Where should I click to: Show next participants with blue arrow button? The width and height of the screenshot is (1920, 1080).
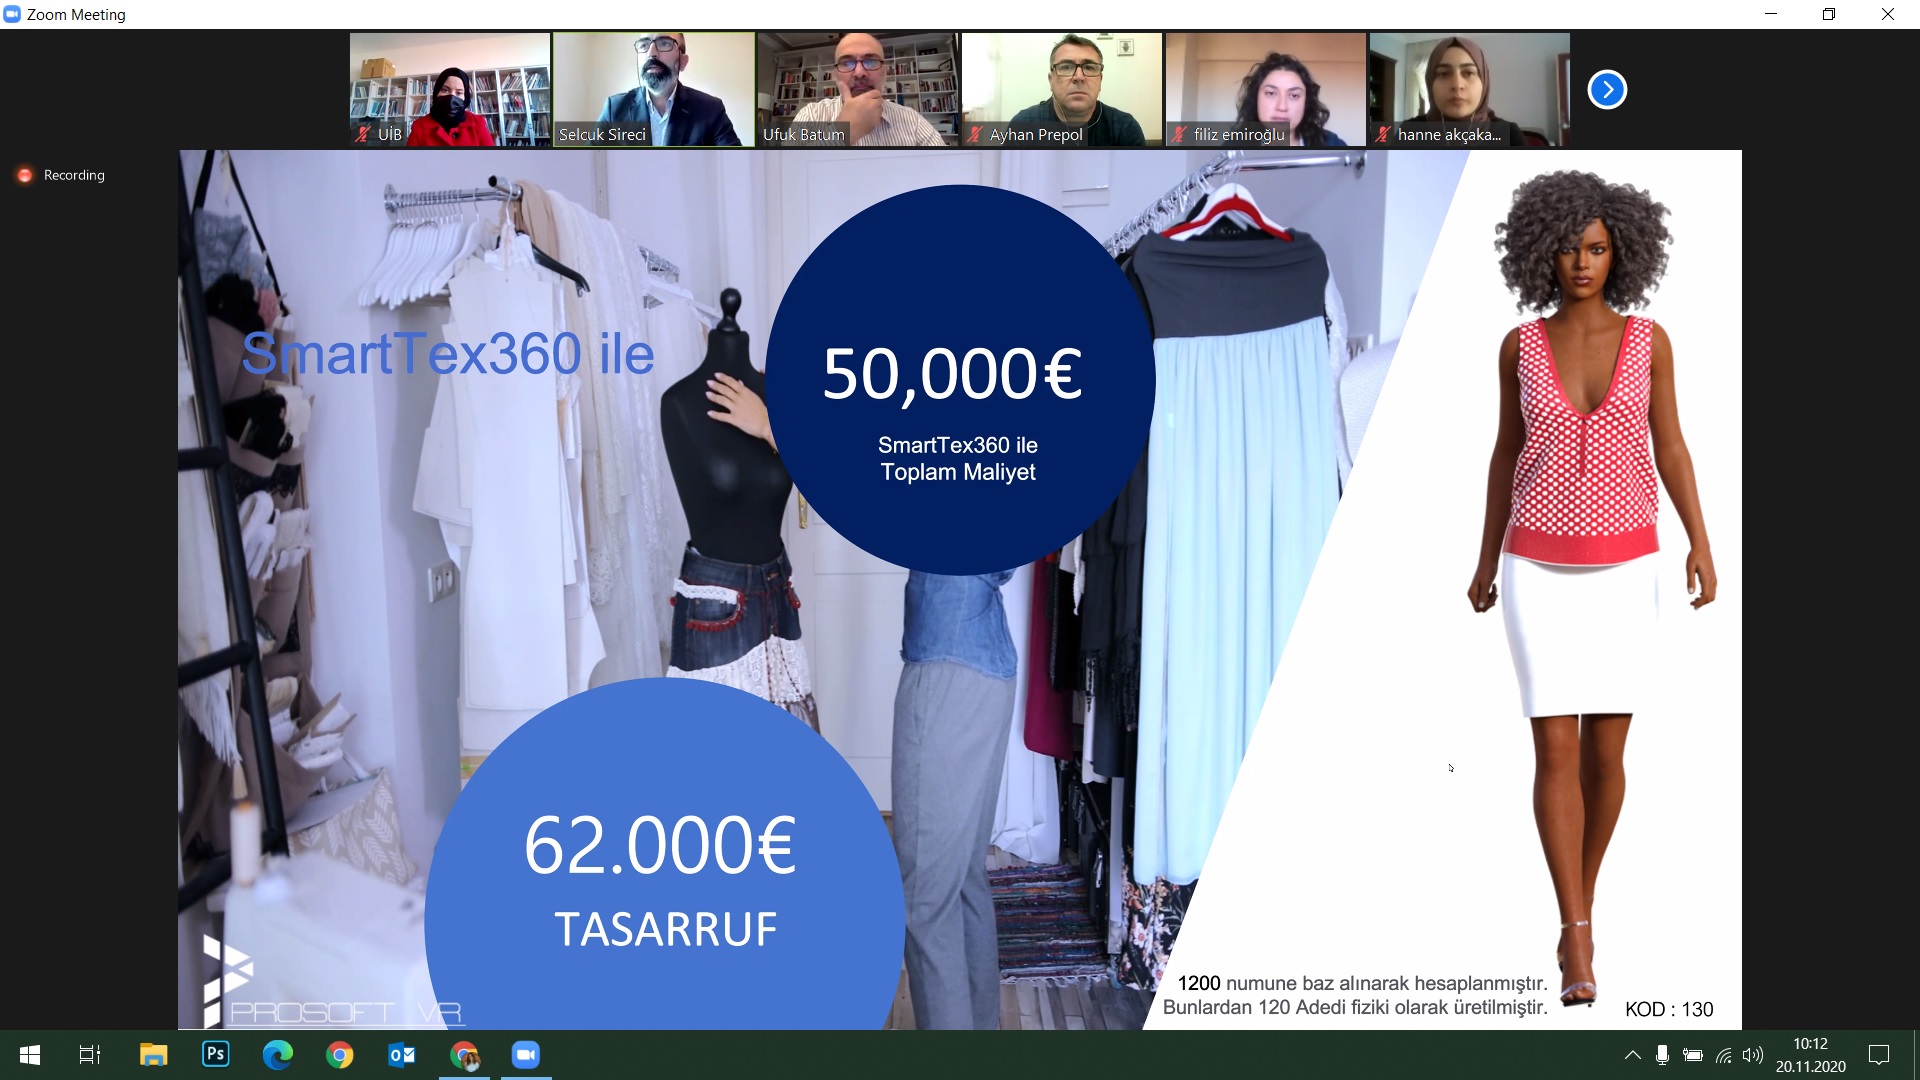coord(1607,90)
